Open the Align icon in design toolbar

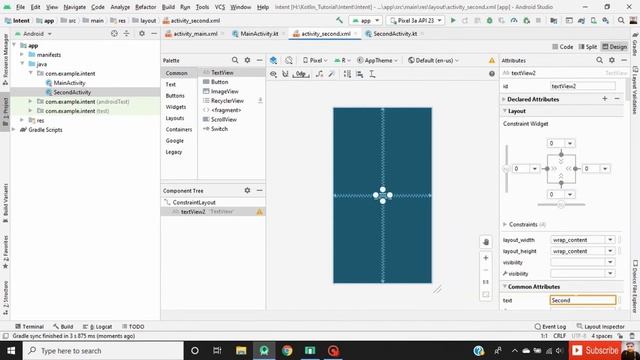click(360, 74)
